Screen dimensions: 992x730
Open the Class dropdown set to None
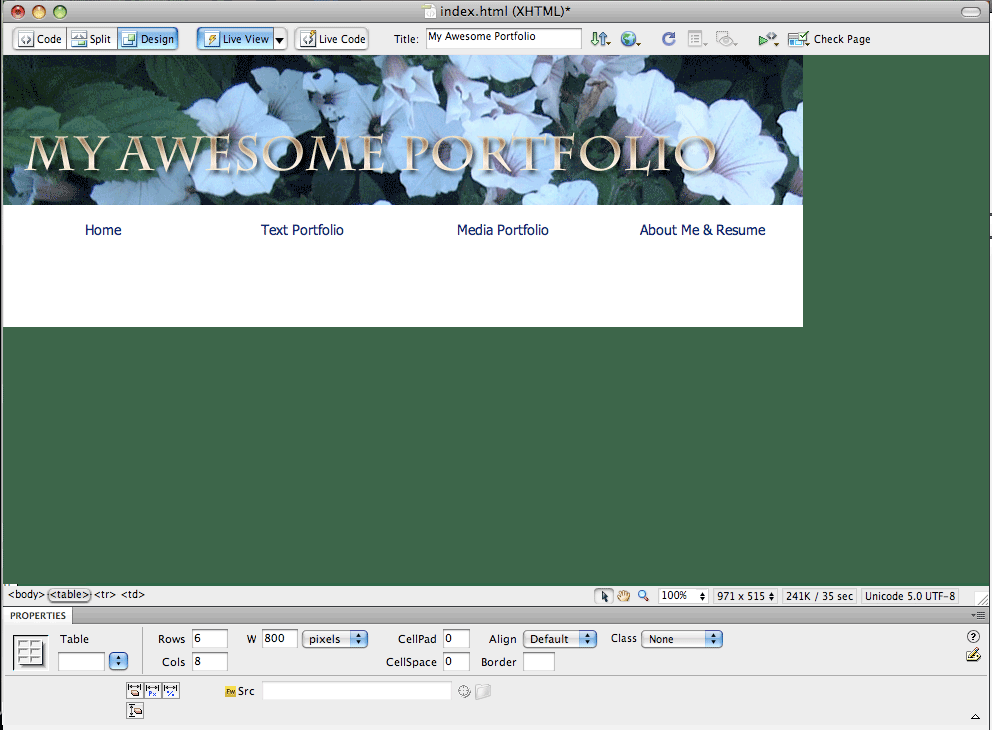[683, 639]
